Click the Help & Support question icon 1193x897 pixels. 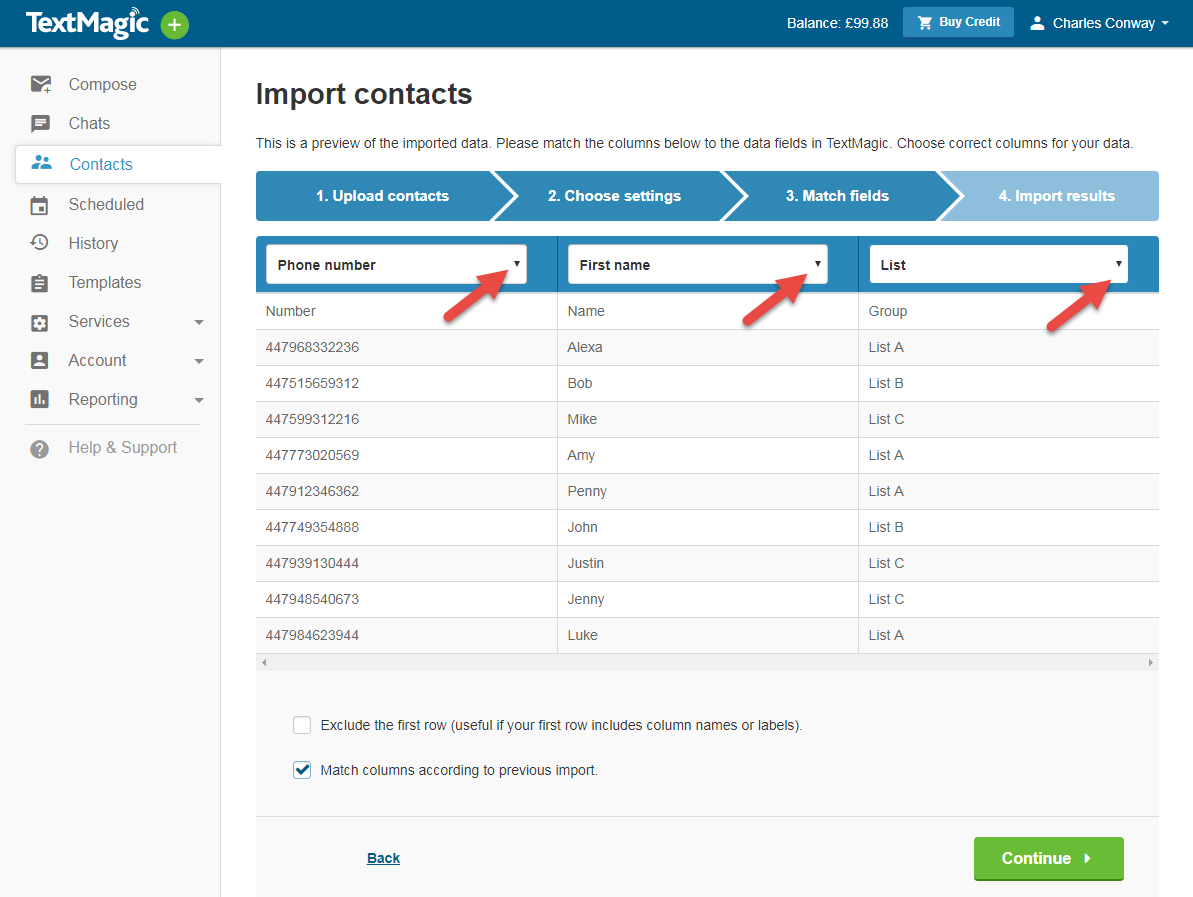(40, 449)
